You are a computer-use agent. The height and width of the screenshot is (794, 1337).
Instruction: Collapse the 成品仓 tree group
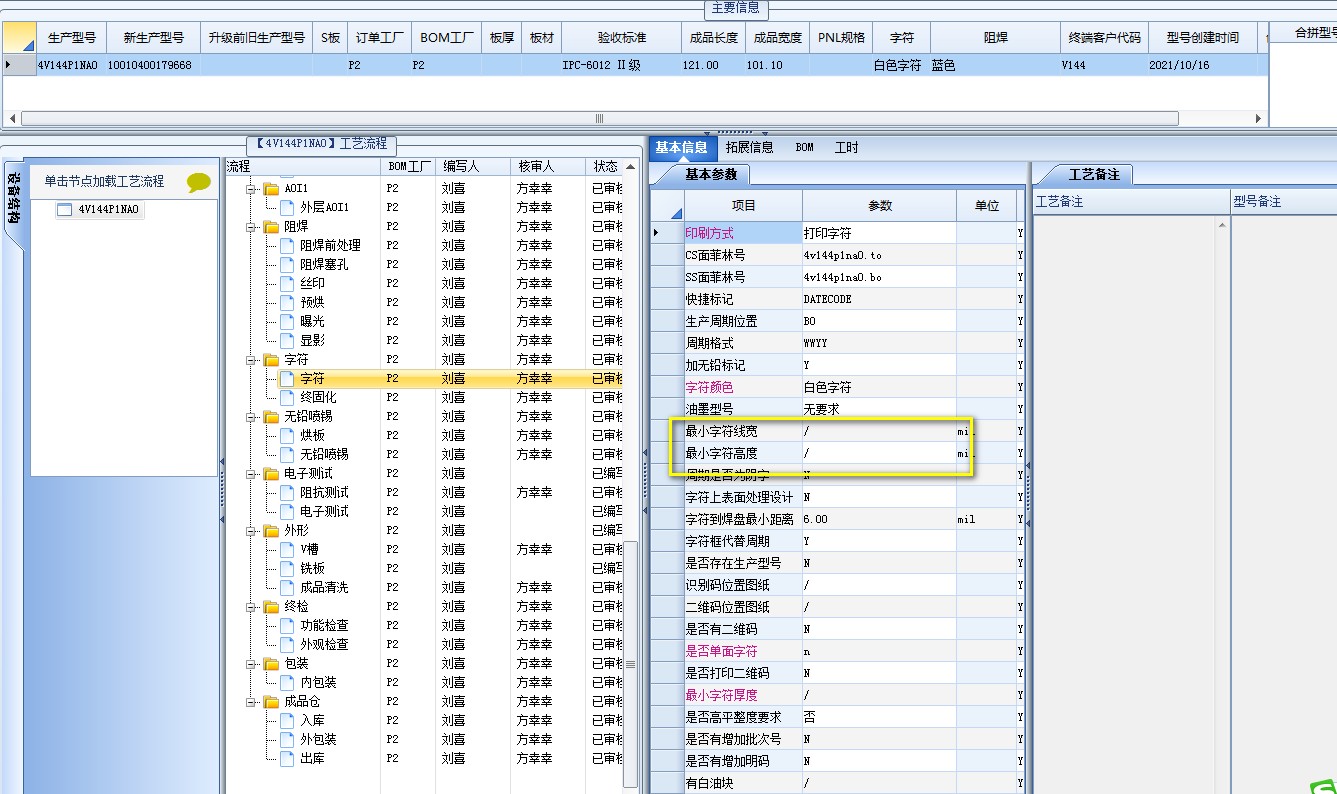point(251,702)
